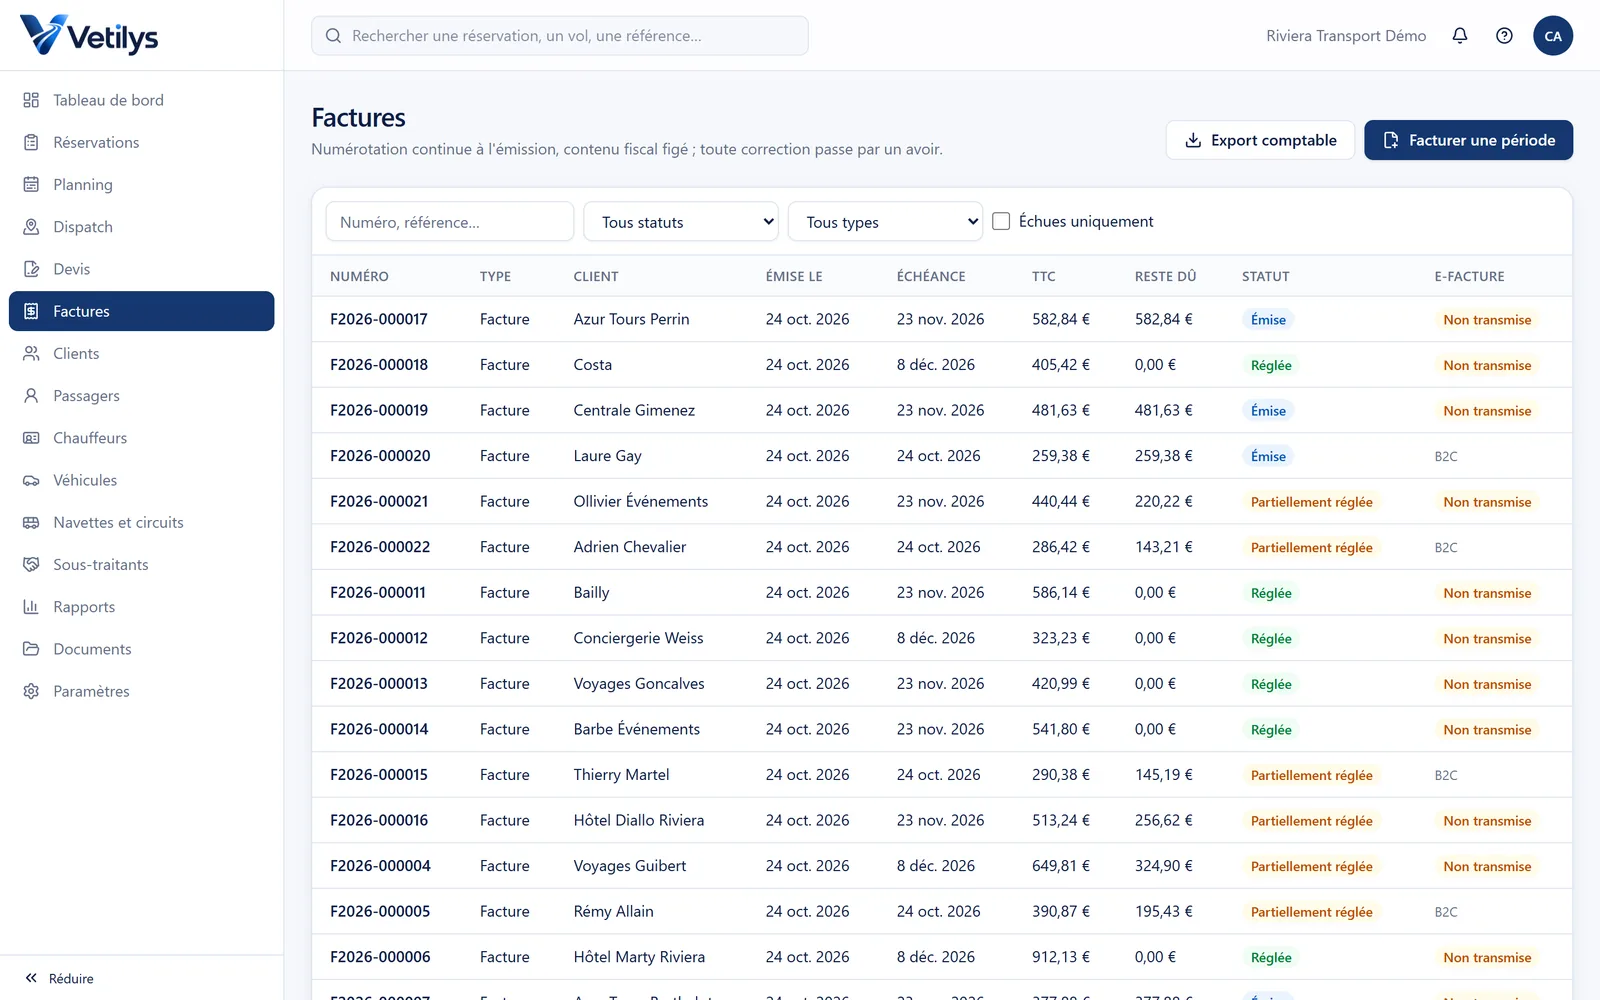Open Passagers using its person icon
Viewport: 1600px width, 1000px height.
pyautogui.click(x=31, y=396)
